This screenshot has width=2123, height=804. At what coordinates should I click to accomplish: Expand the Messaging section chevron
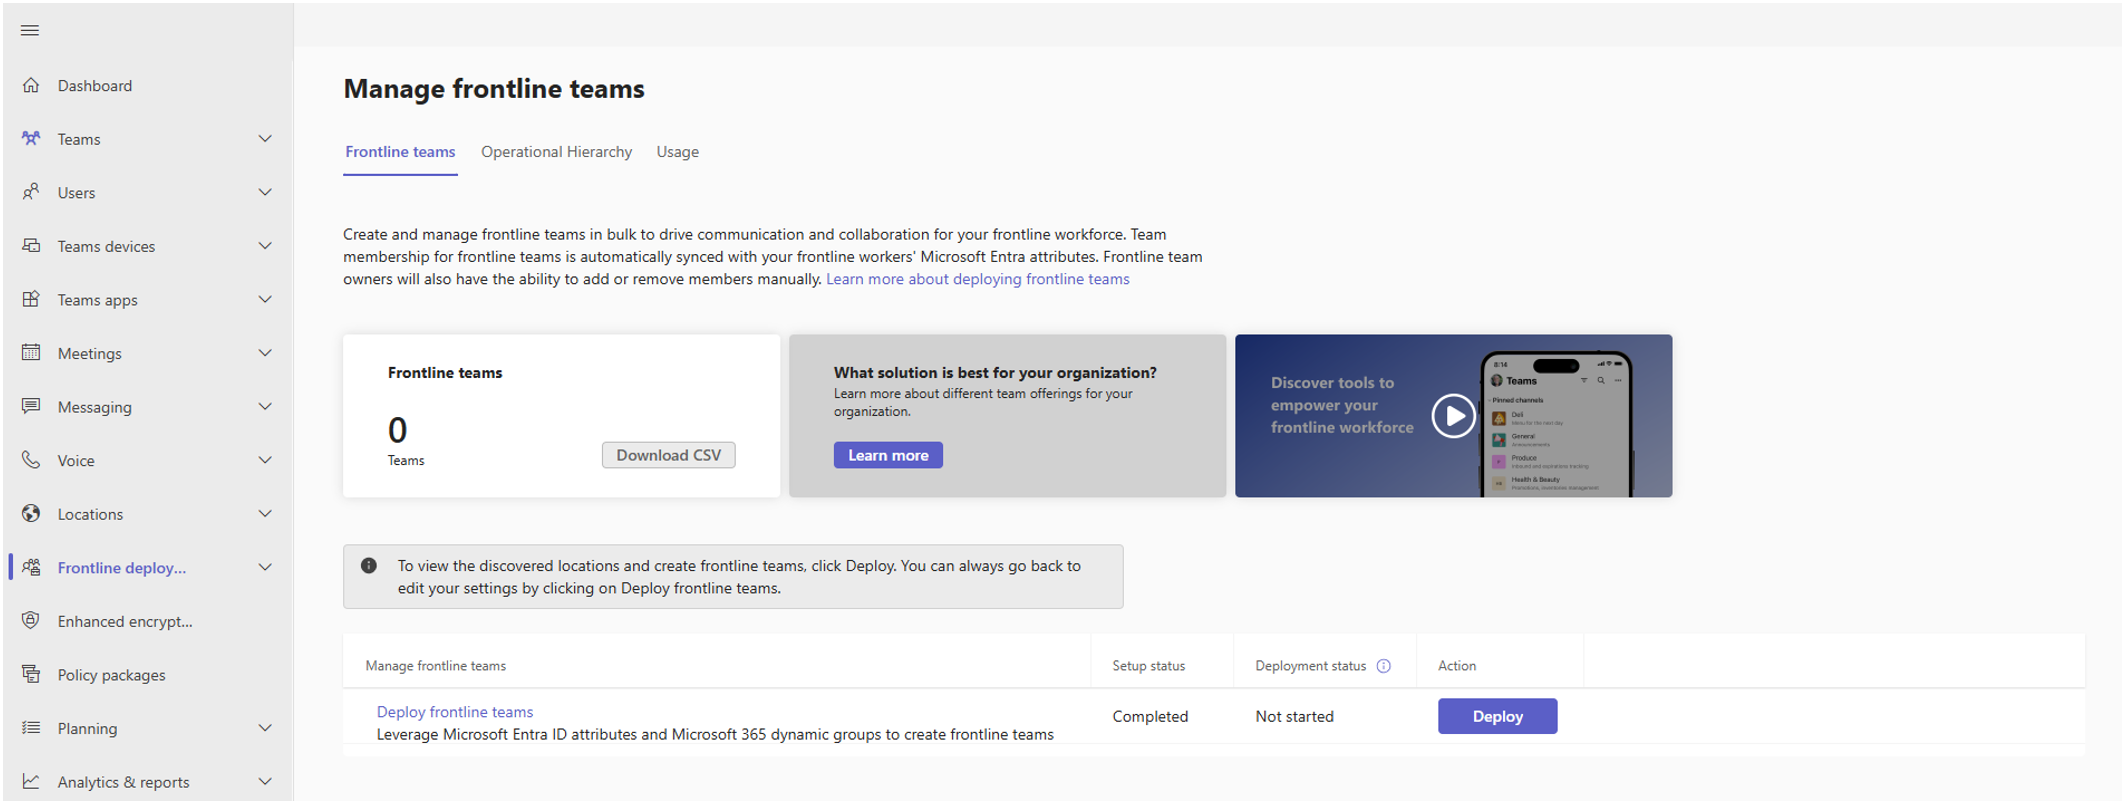[265, 406]
